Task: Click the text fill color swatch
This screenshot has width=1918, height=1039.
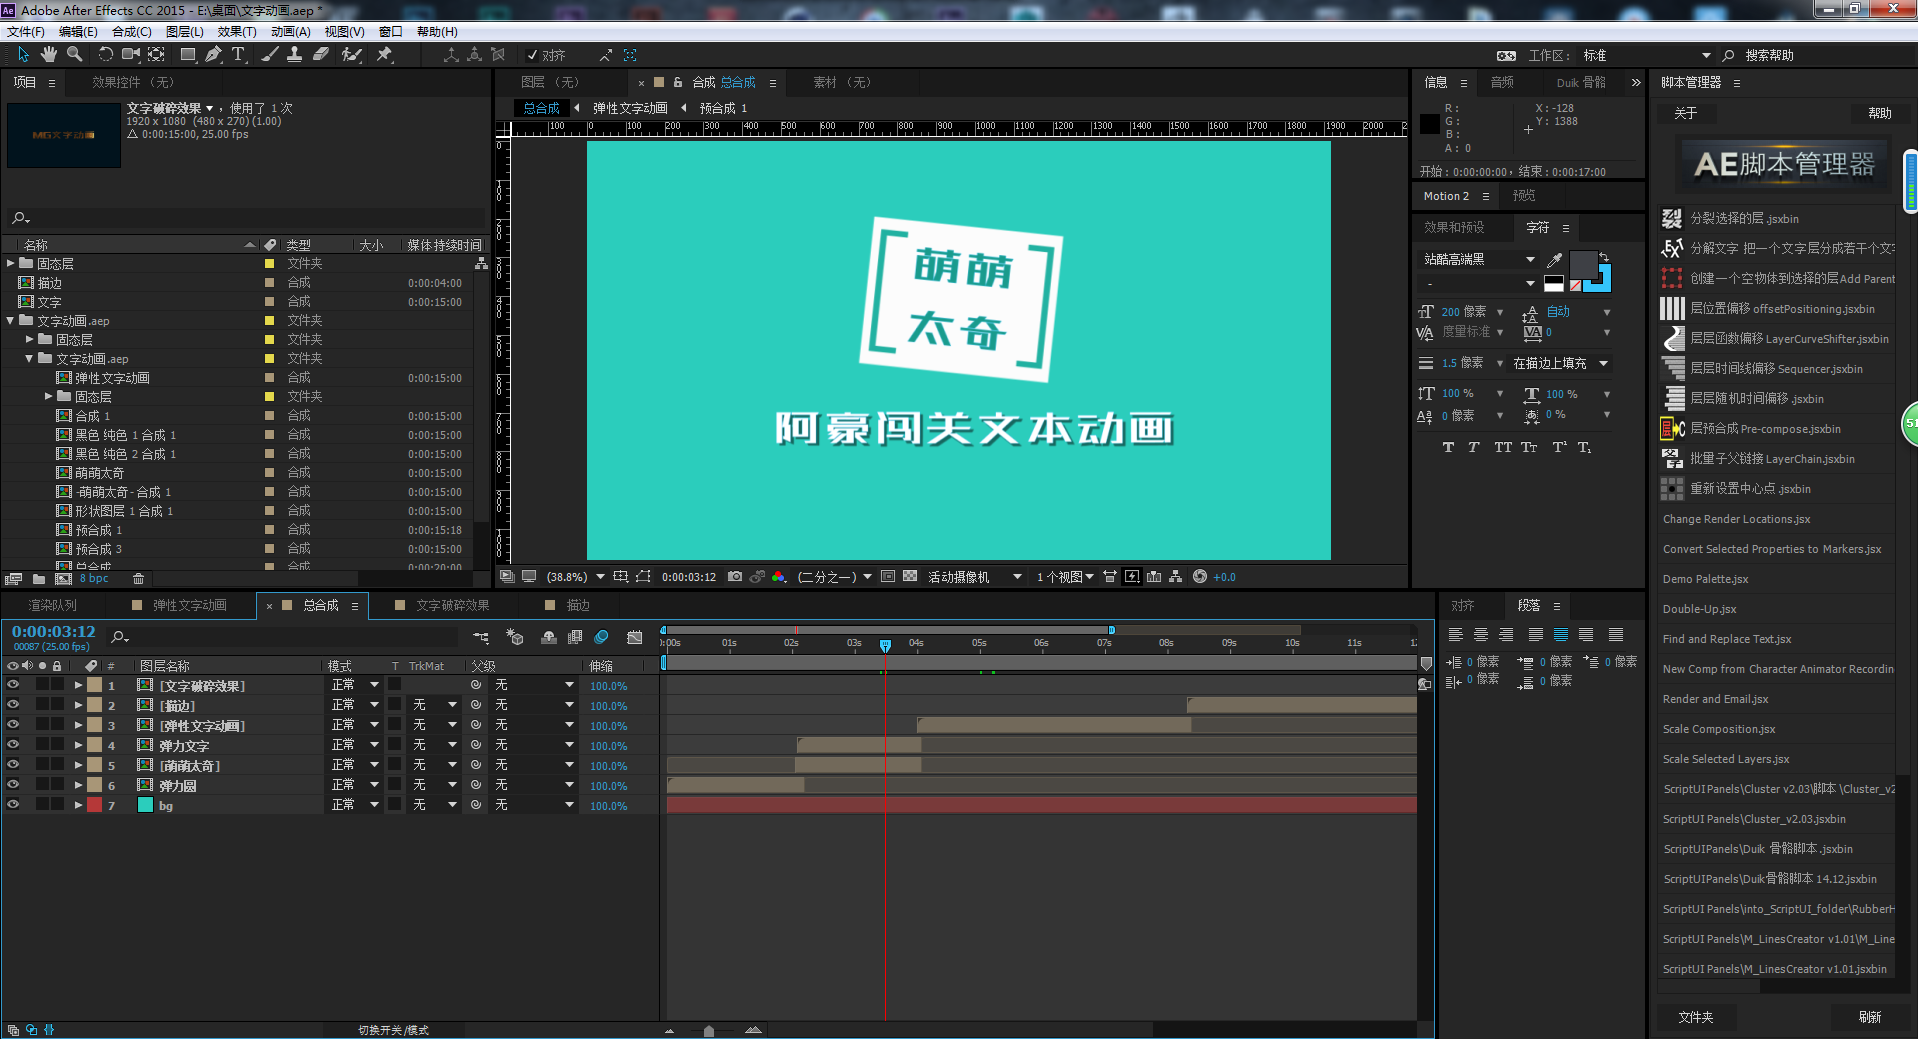Action: (1582, 265)
